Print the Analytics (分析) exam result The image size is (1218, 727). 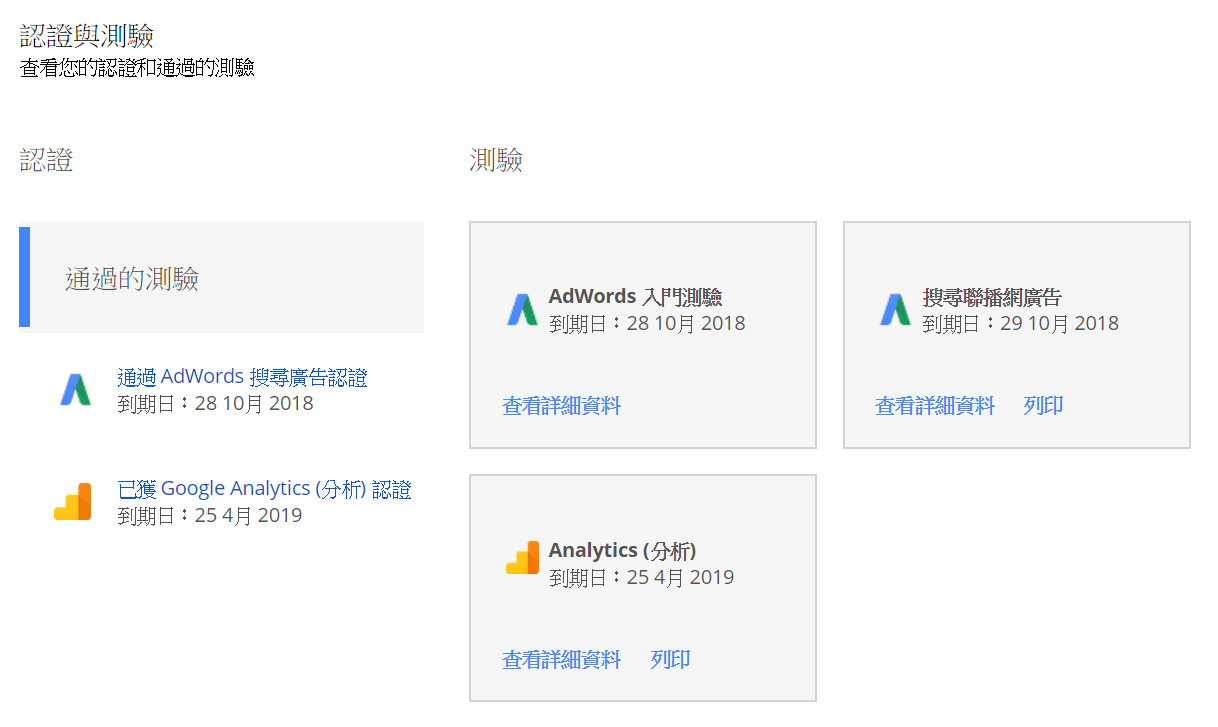(670, 660)
